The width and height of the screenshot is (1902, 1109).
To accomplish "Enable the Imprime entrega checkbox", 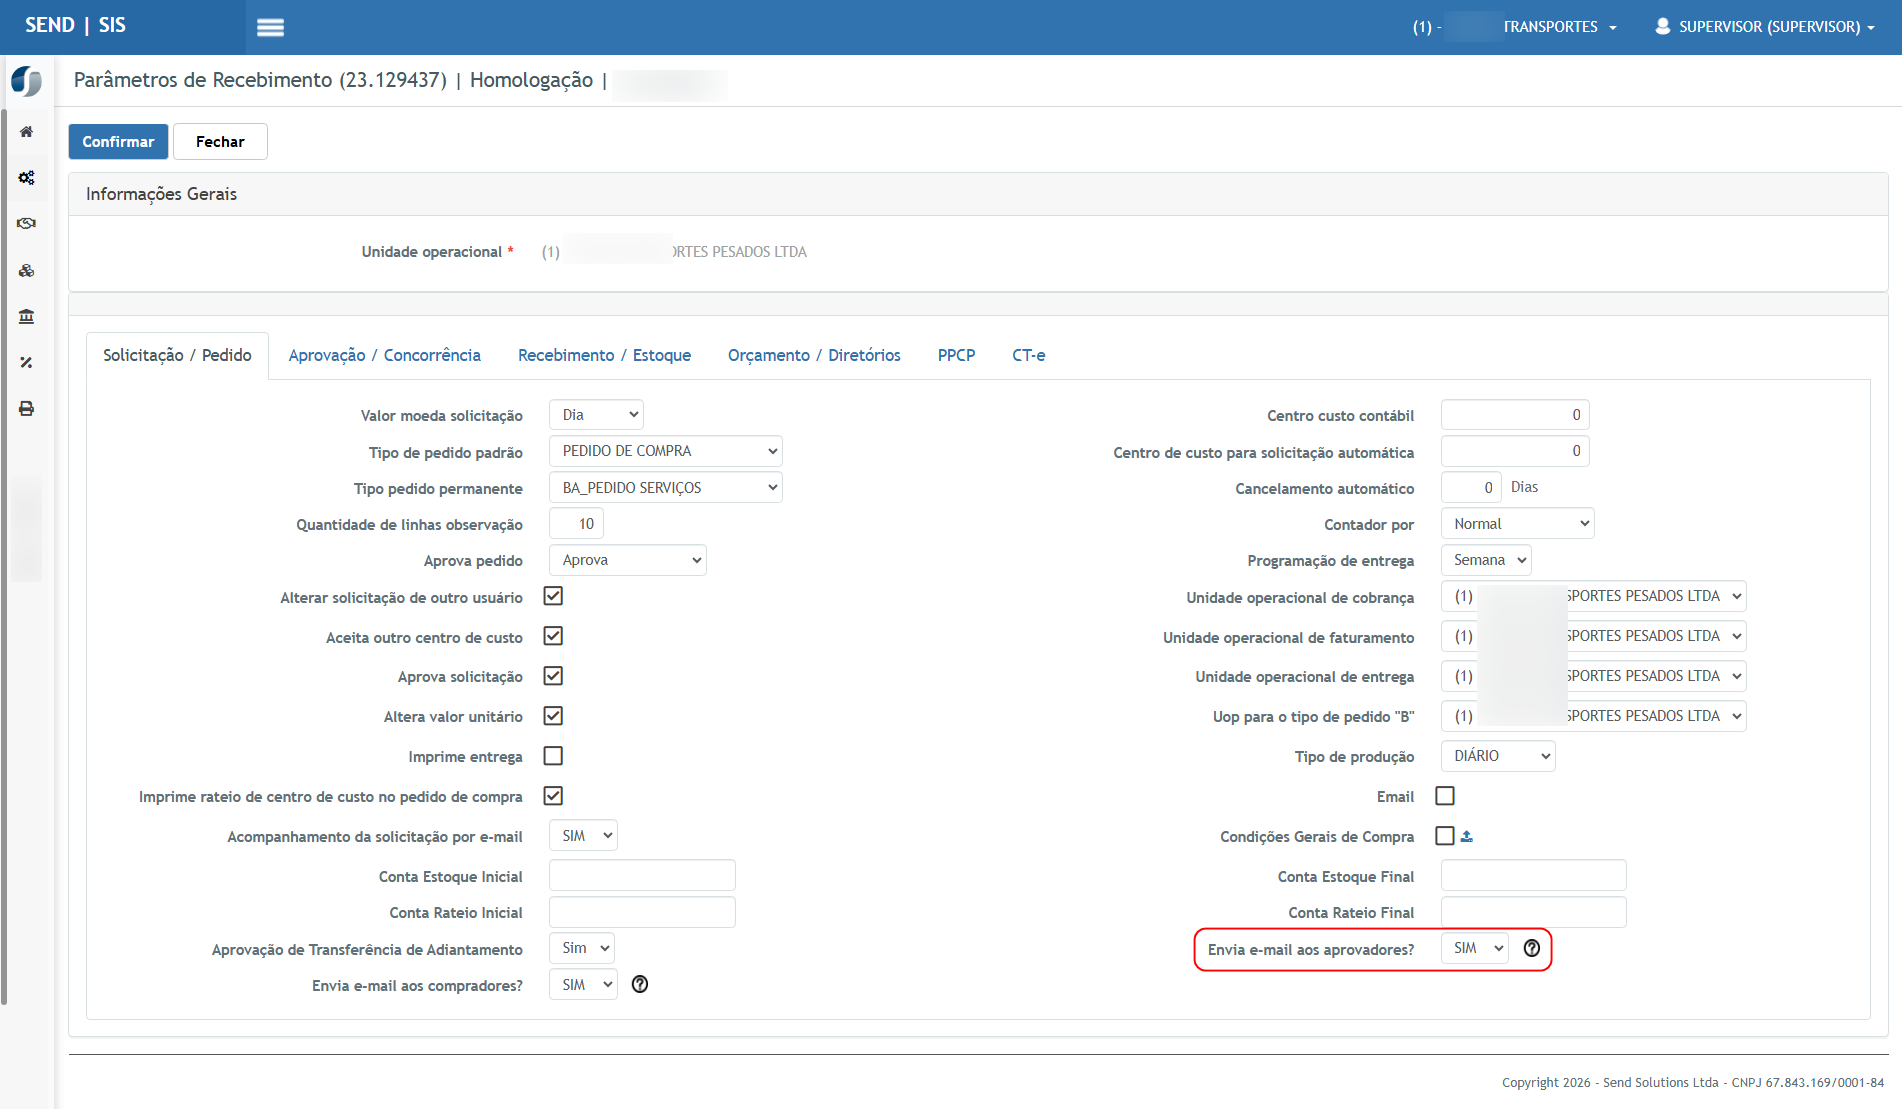I will [553, 756].
